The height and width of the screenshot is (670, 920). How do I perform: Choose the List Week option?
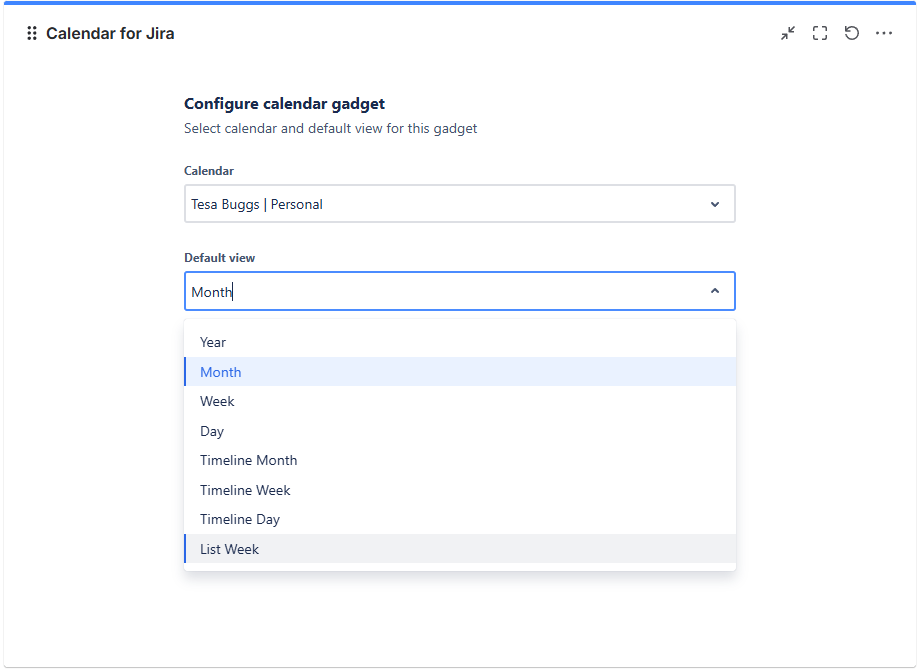click(x=229, y=549)
